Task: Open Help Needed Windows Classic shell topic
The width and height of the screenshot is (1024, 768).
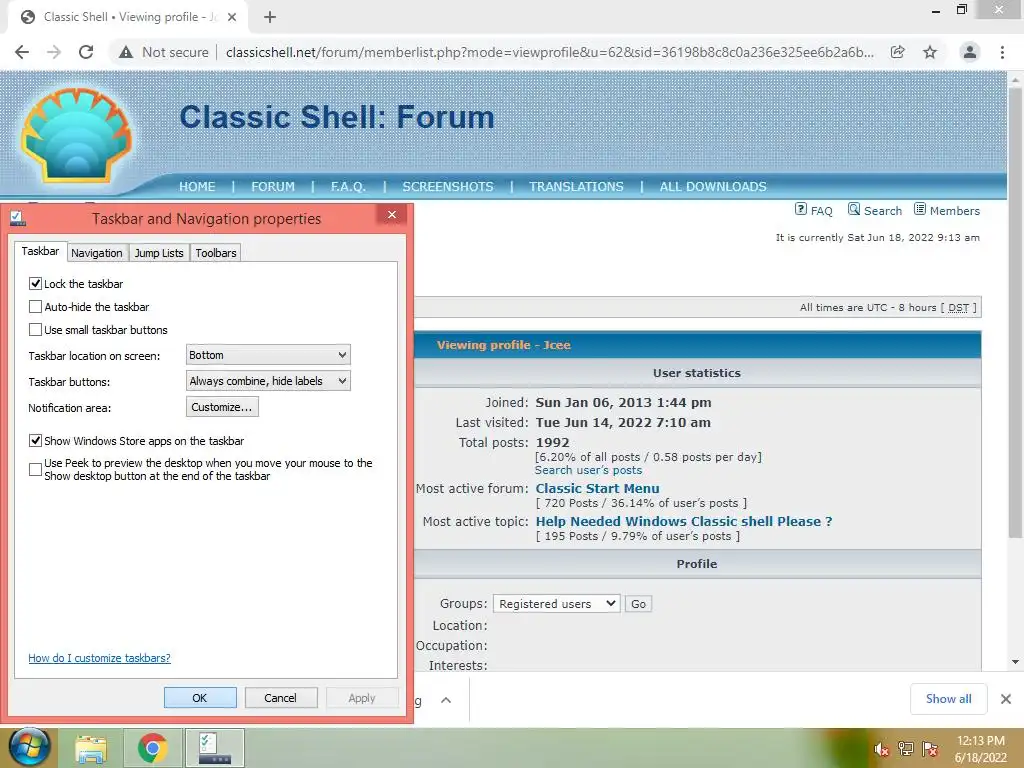Action: coord(684,521)
